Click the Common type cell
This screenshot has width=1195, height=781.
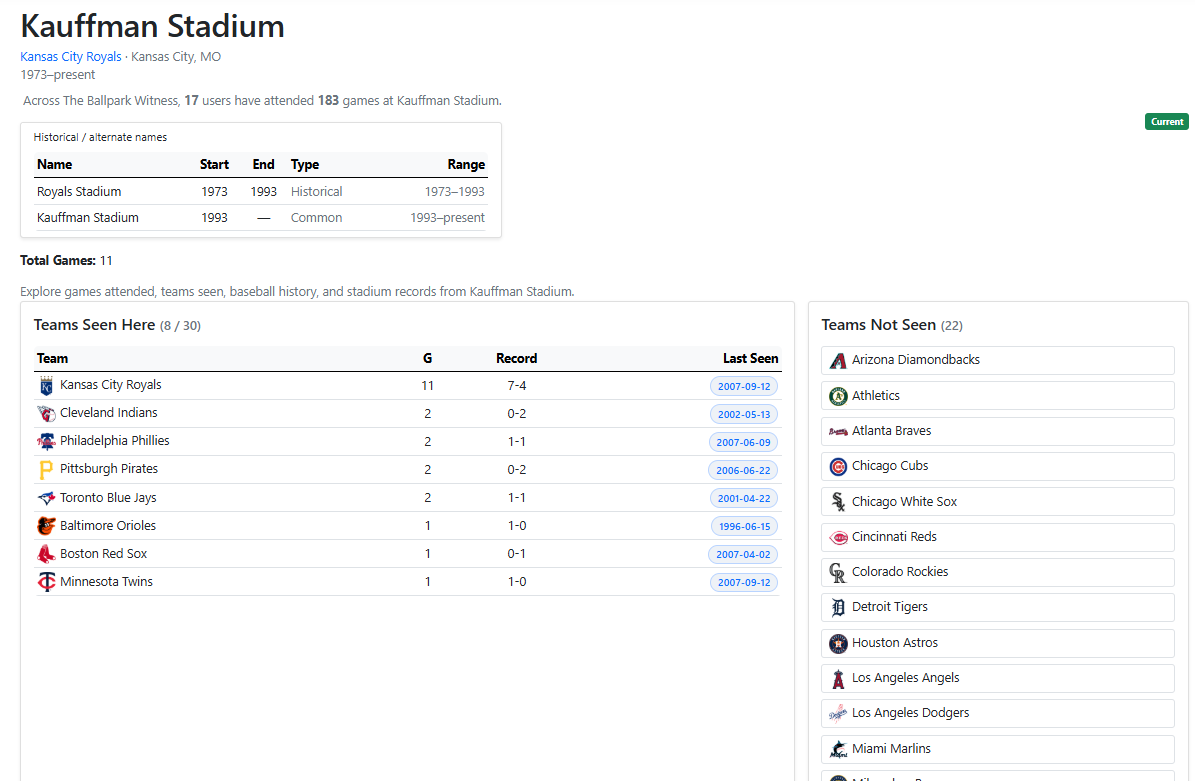pyautogui.click(x=316, y=217)
